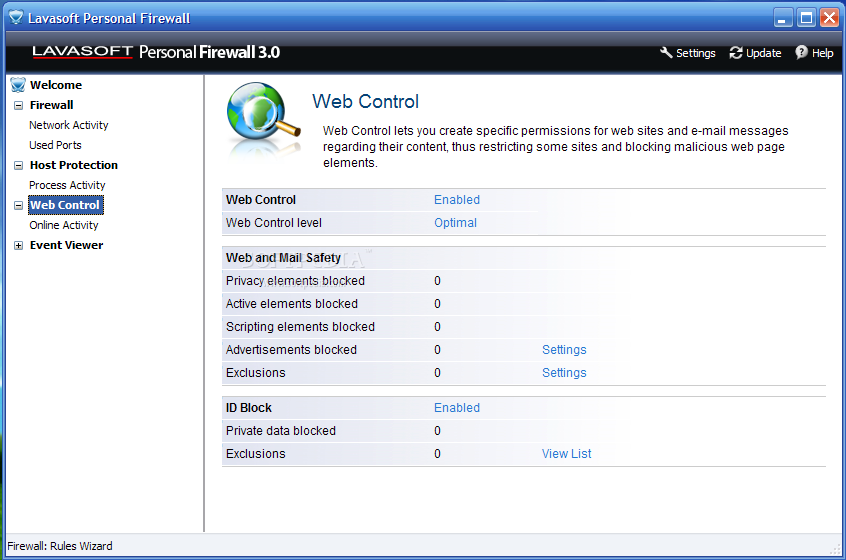846x560 pixels.
Task: Close the Lavasoft Personal Firewall window
Action: pyautogui.click(x=829, y=18)
